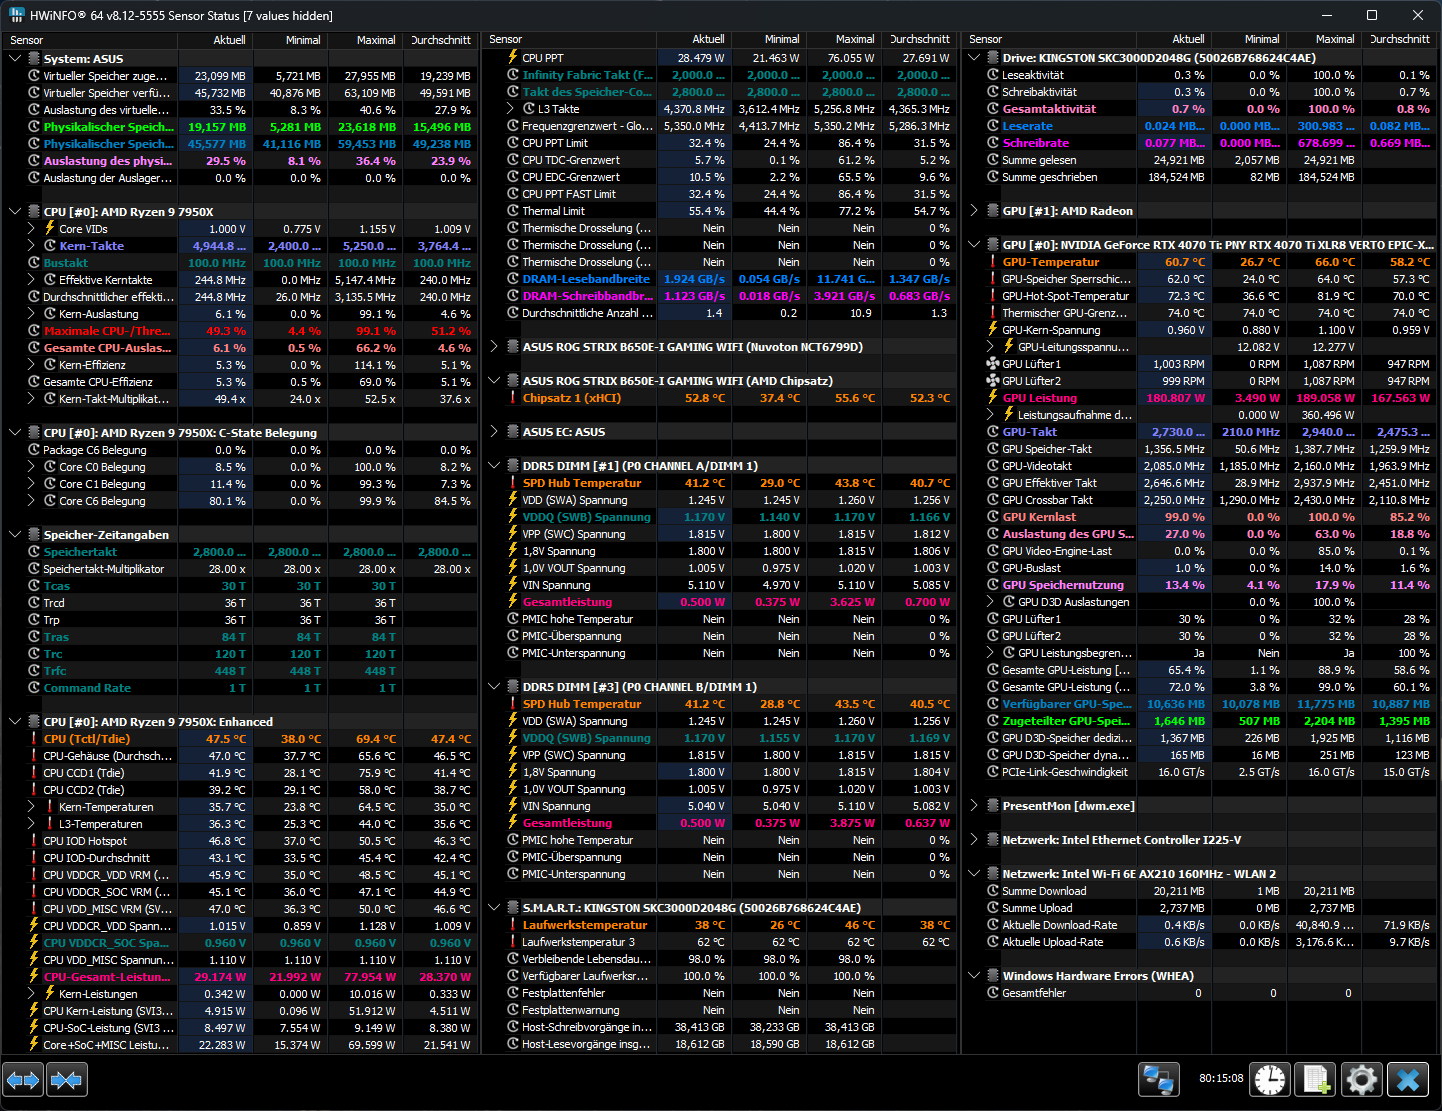Select the Zugeteilter GPU-Spei... row
The height and width of the screenshot is (1111, 1442).
1200,721
